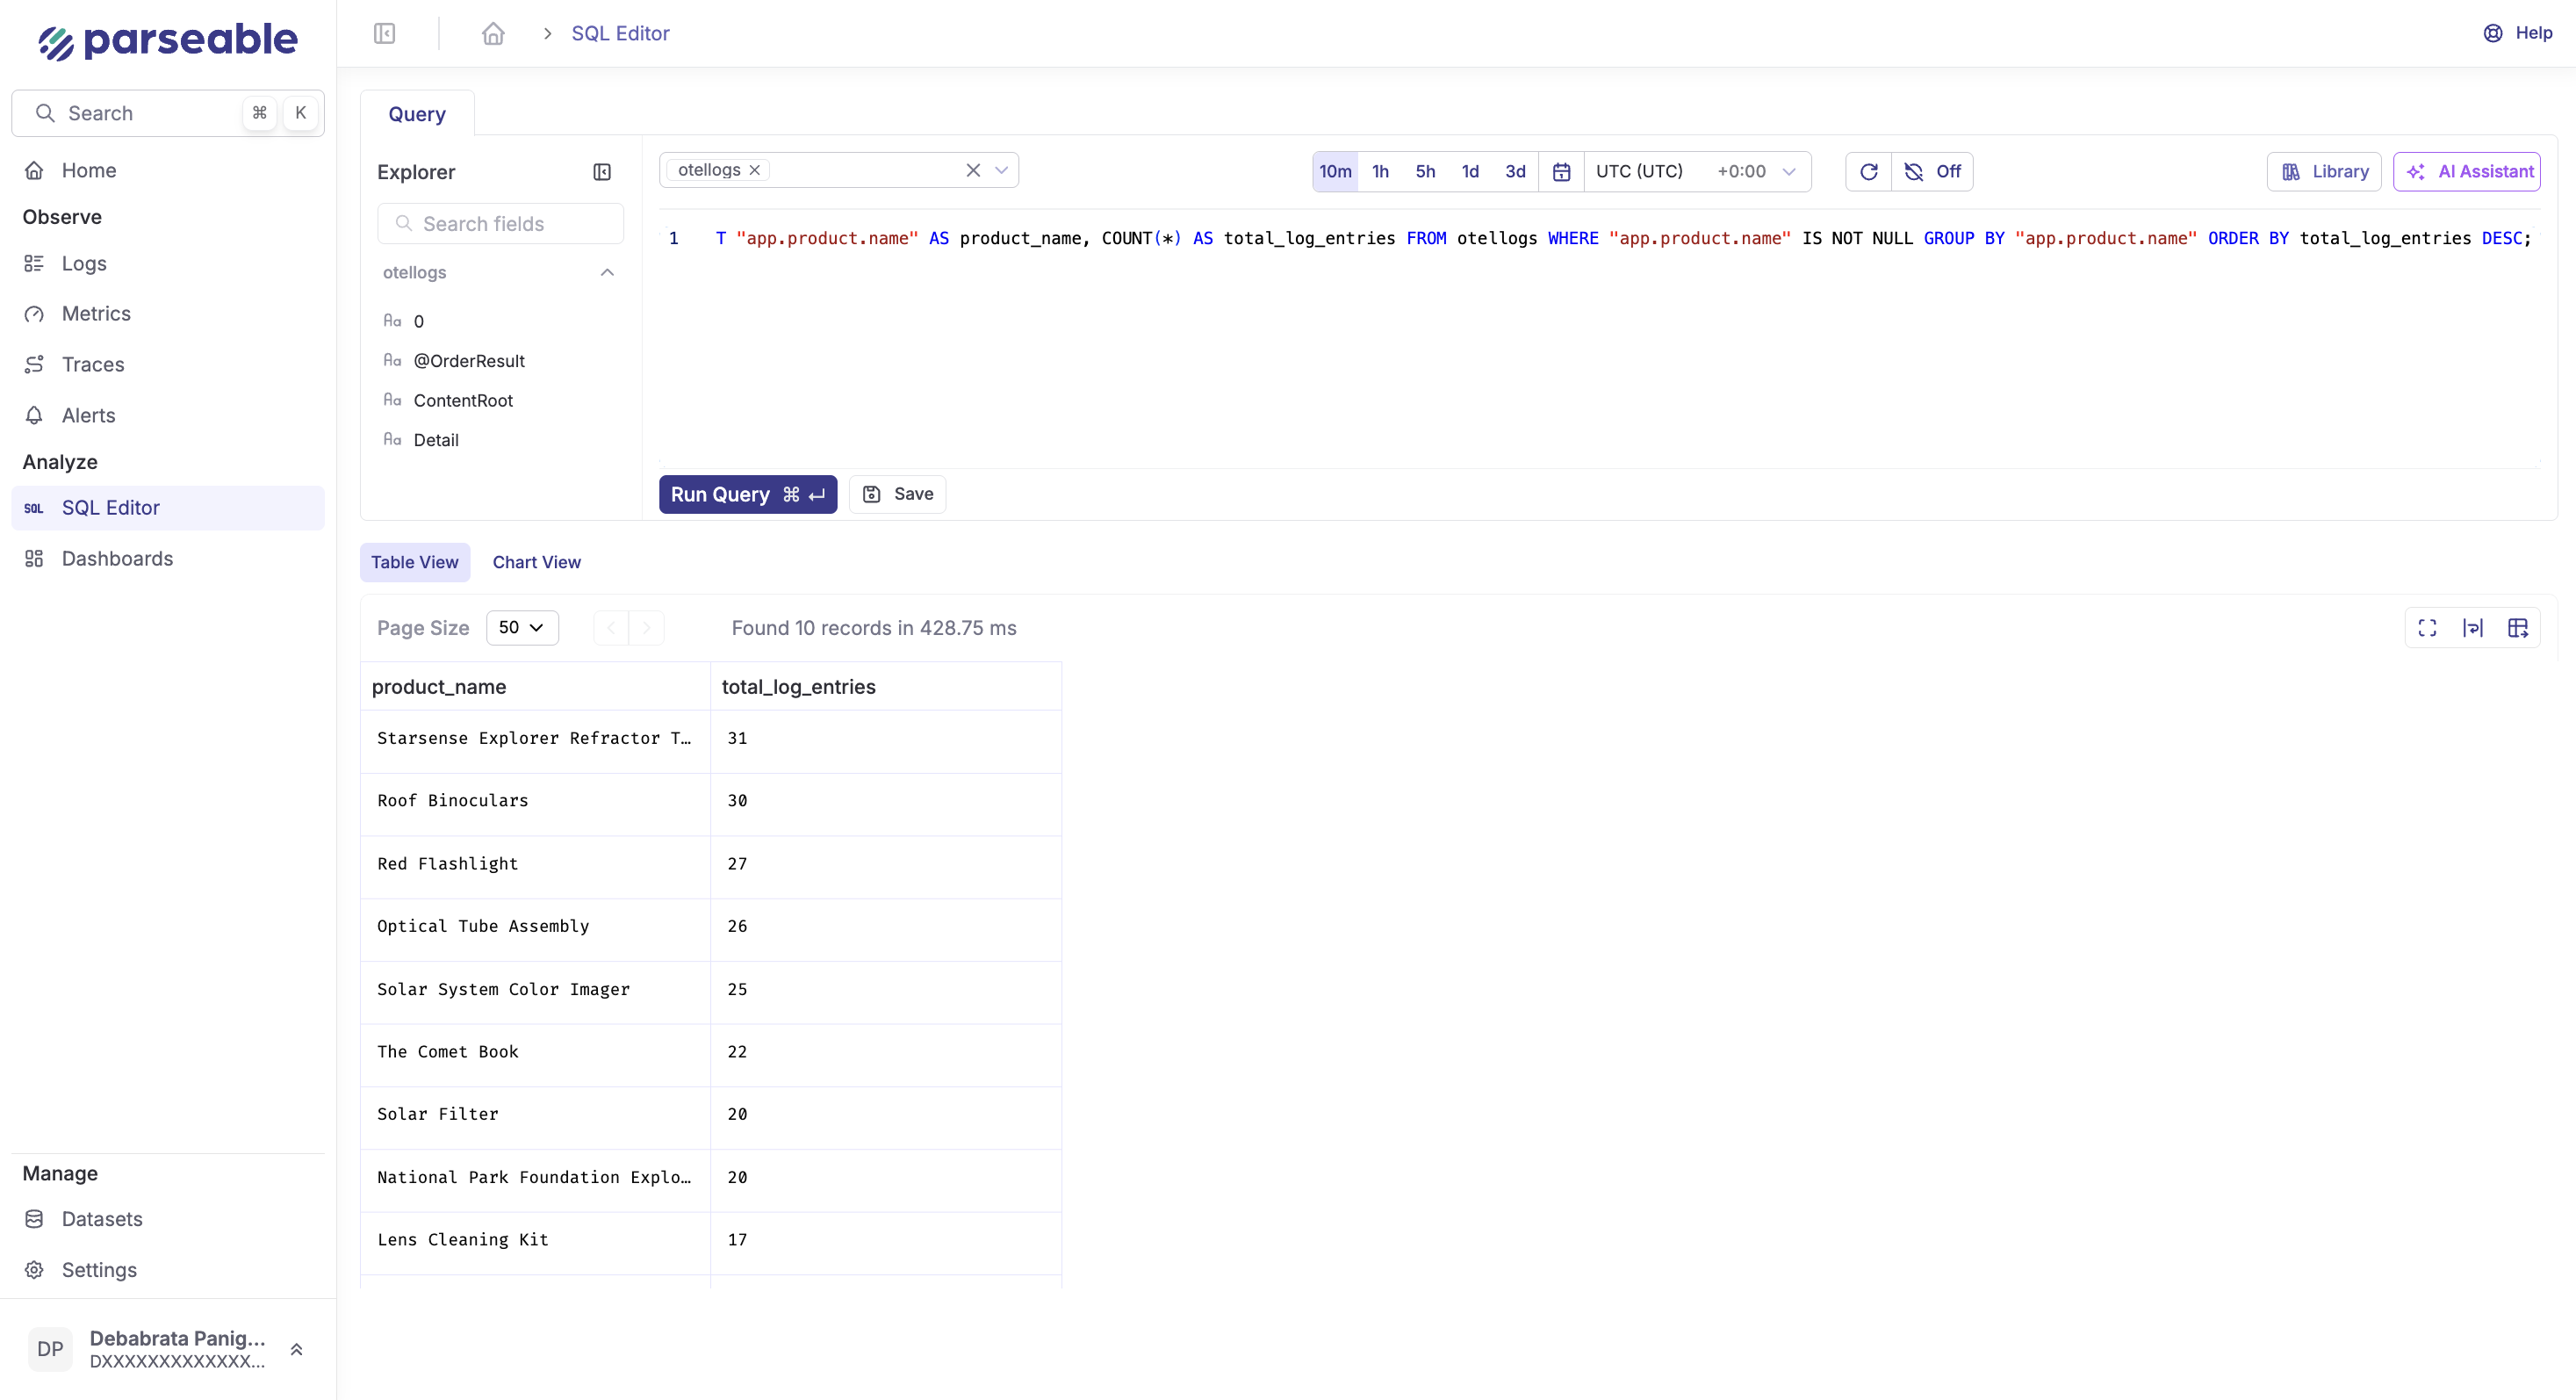Viewport: 2576px width, 1400px height.
Task: Click the Search fields input
Action: click(500, 224)
